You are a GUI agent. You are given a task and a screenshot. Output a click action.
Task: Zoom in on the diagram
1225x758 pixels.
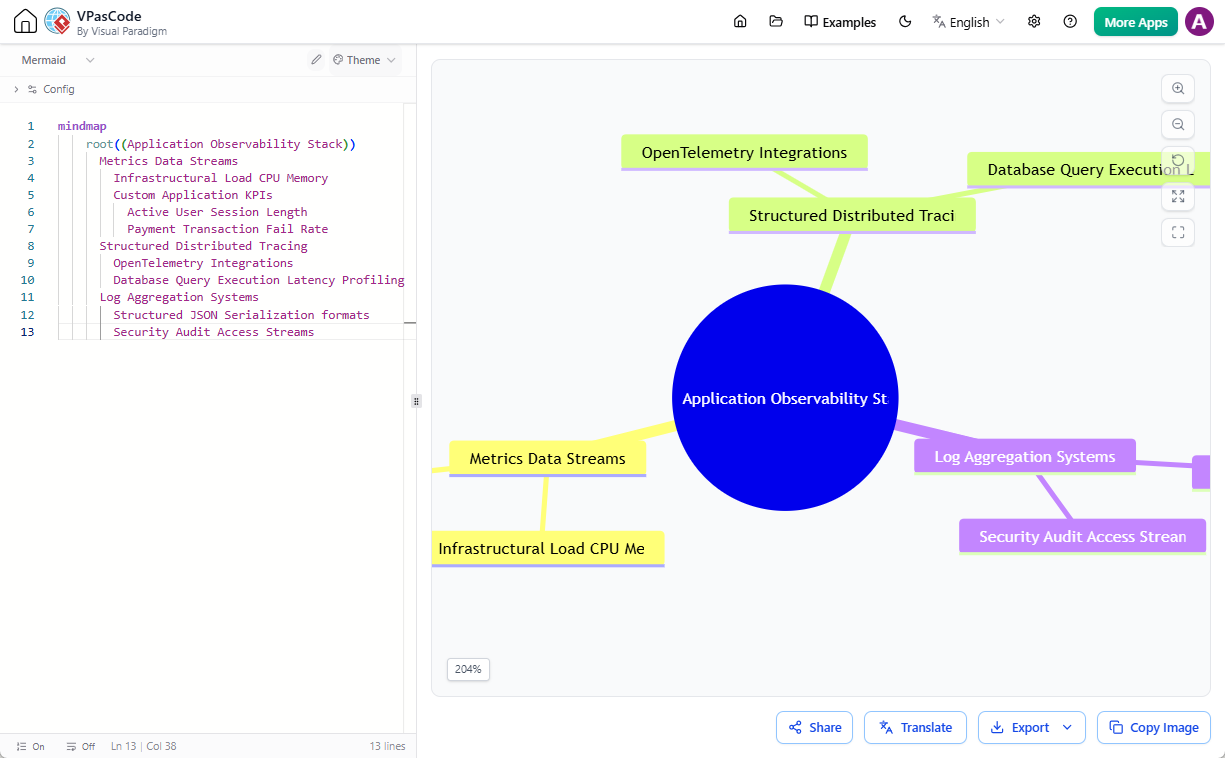point(1178,89)
